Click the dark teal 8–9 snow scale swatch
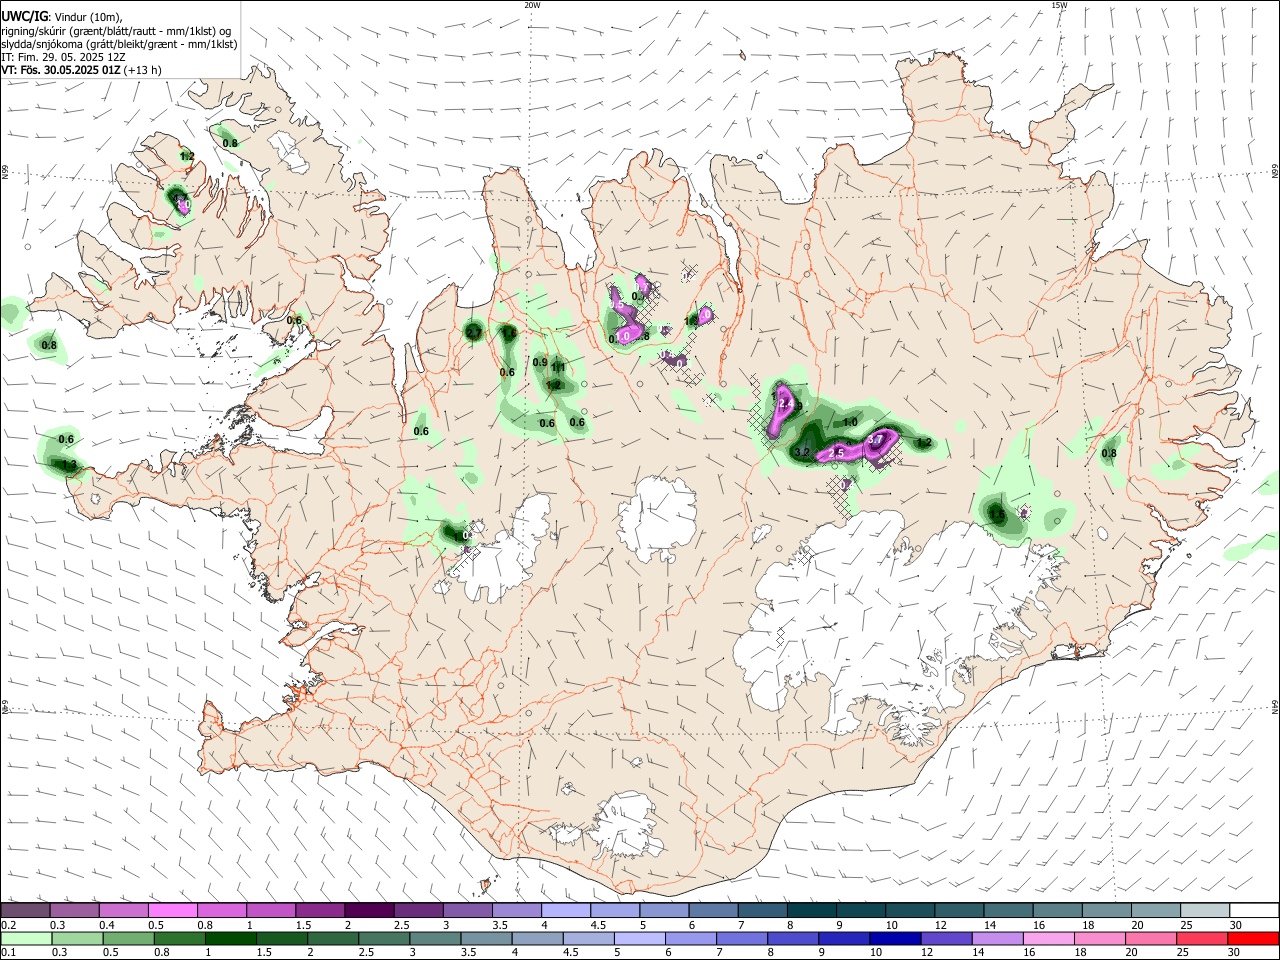Image resolution: width=1280 pixels, height=960 pixels. tap(812, 911)
